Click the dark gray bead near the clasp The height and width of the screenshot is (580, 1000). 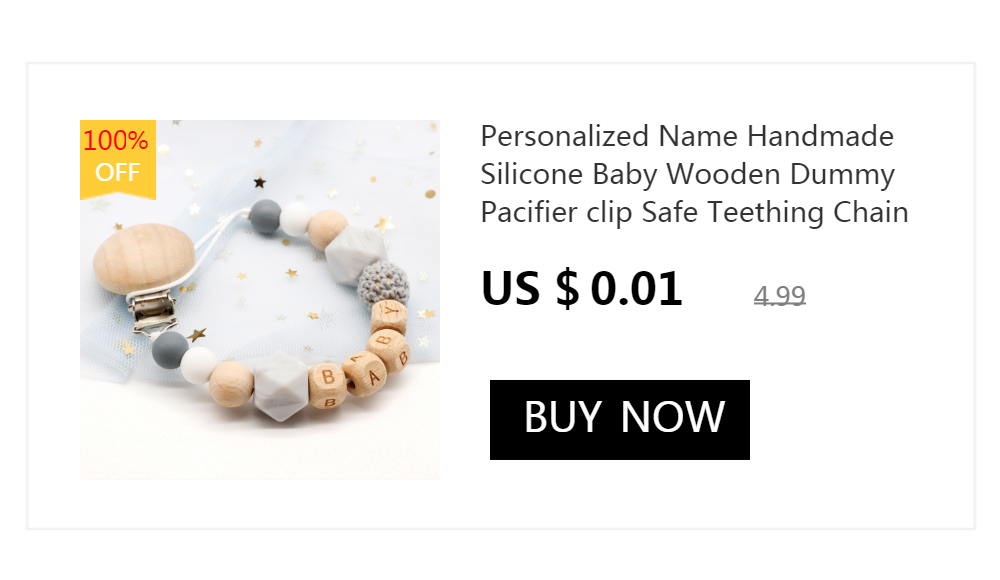[170, 350]
